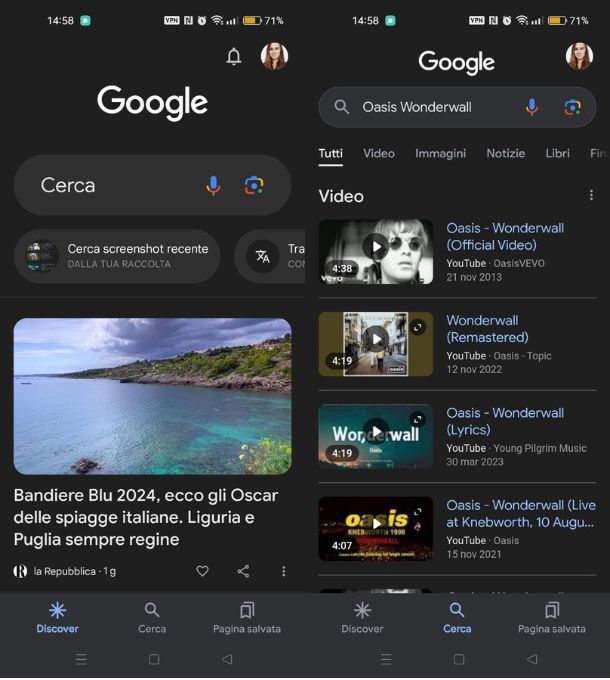This screenshot has width=610, height=680.
Task: Play Wonderwall (Remastered) thumbnail
Action: (375, 344)
